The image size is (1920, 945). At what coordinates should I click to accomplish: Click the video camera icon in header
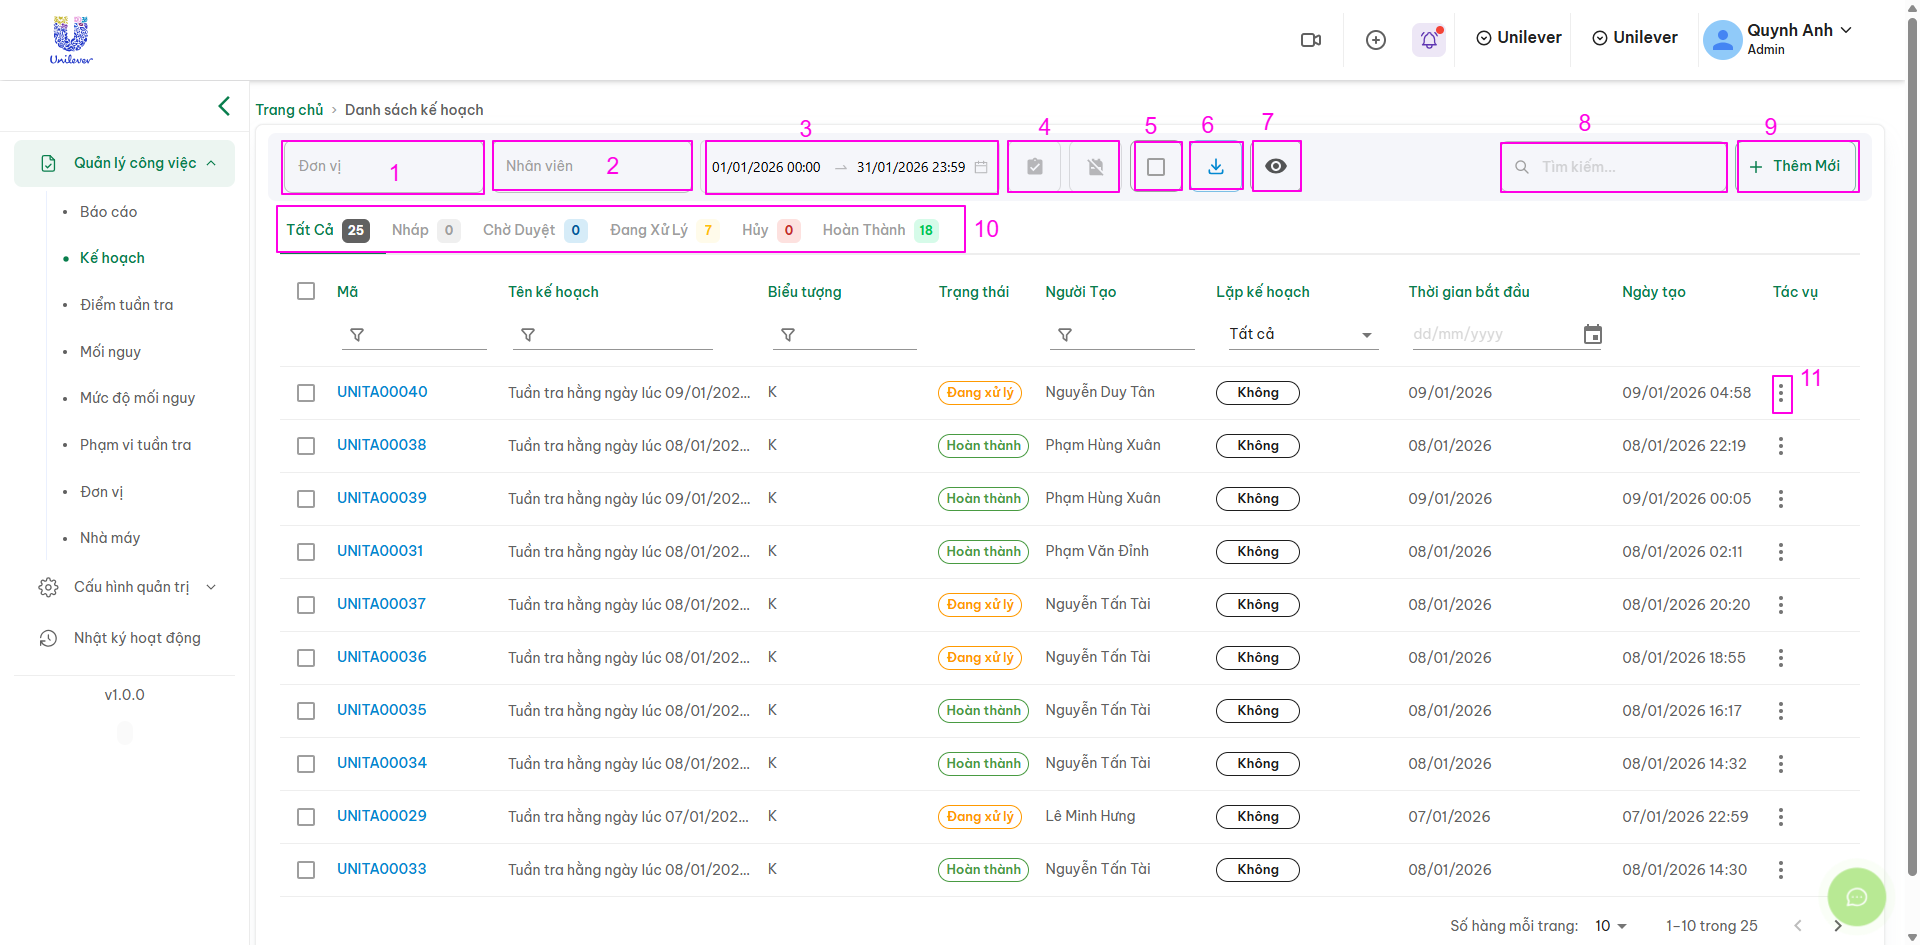click(x=1310, y=40)
